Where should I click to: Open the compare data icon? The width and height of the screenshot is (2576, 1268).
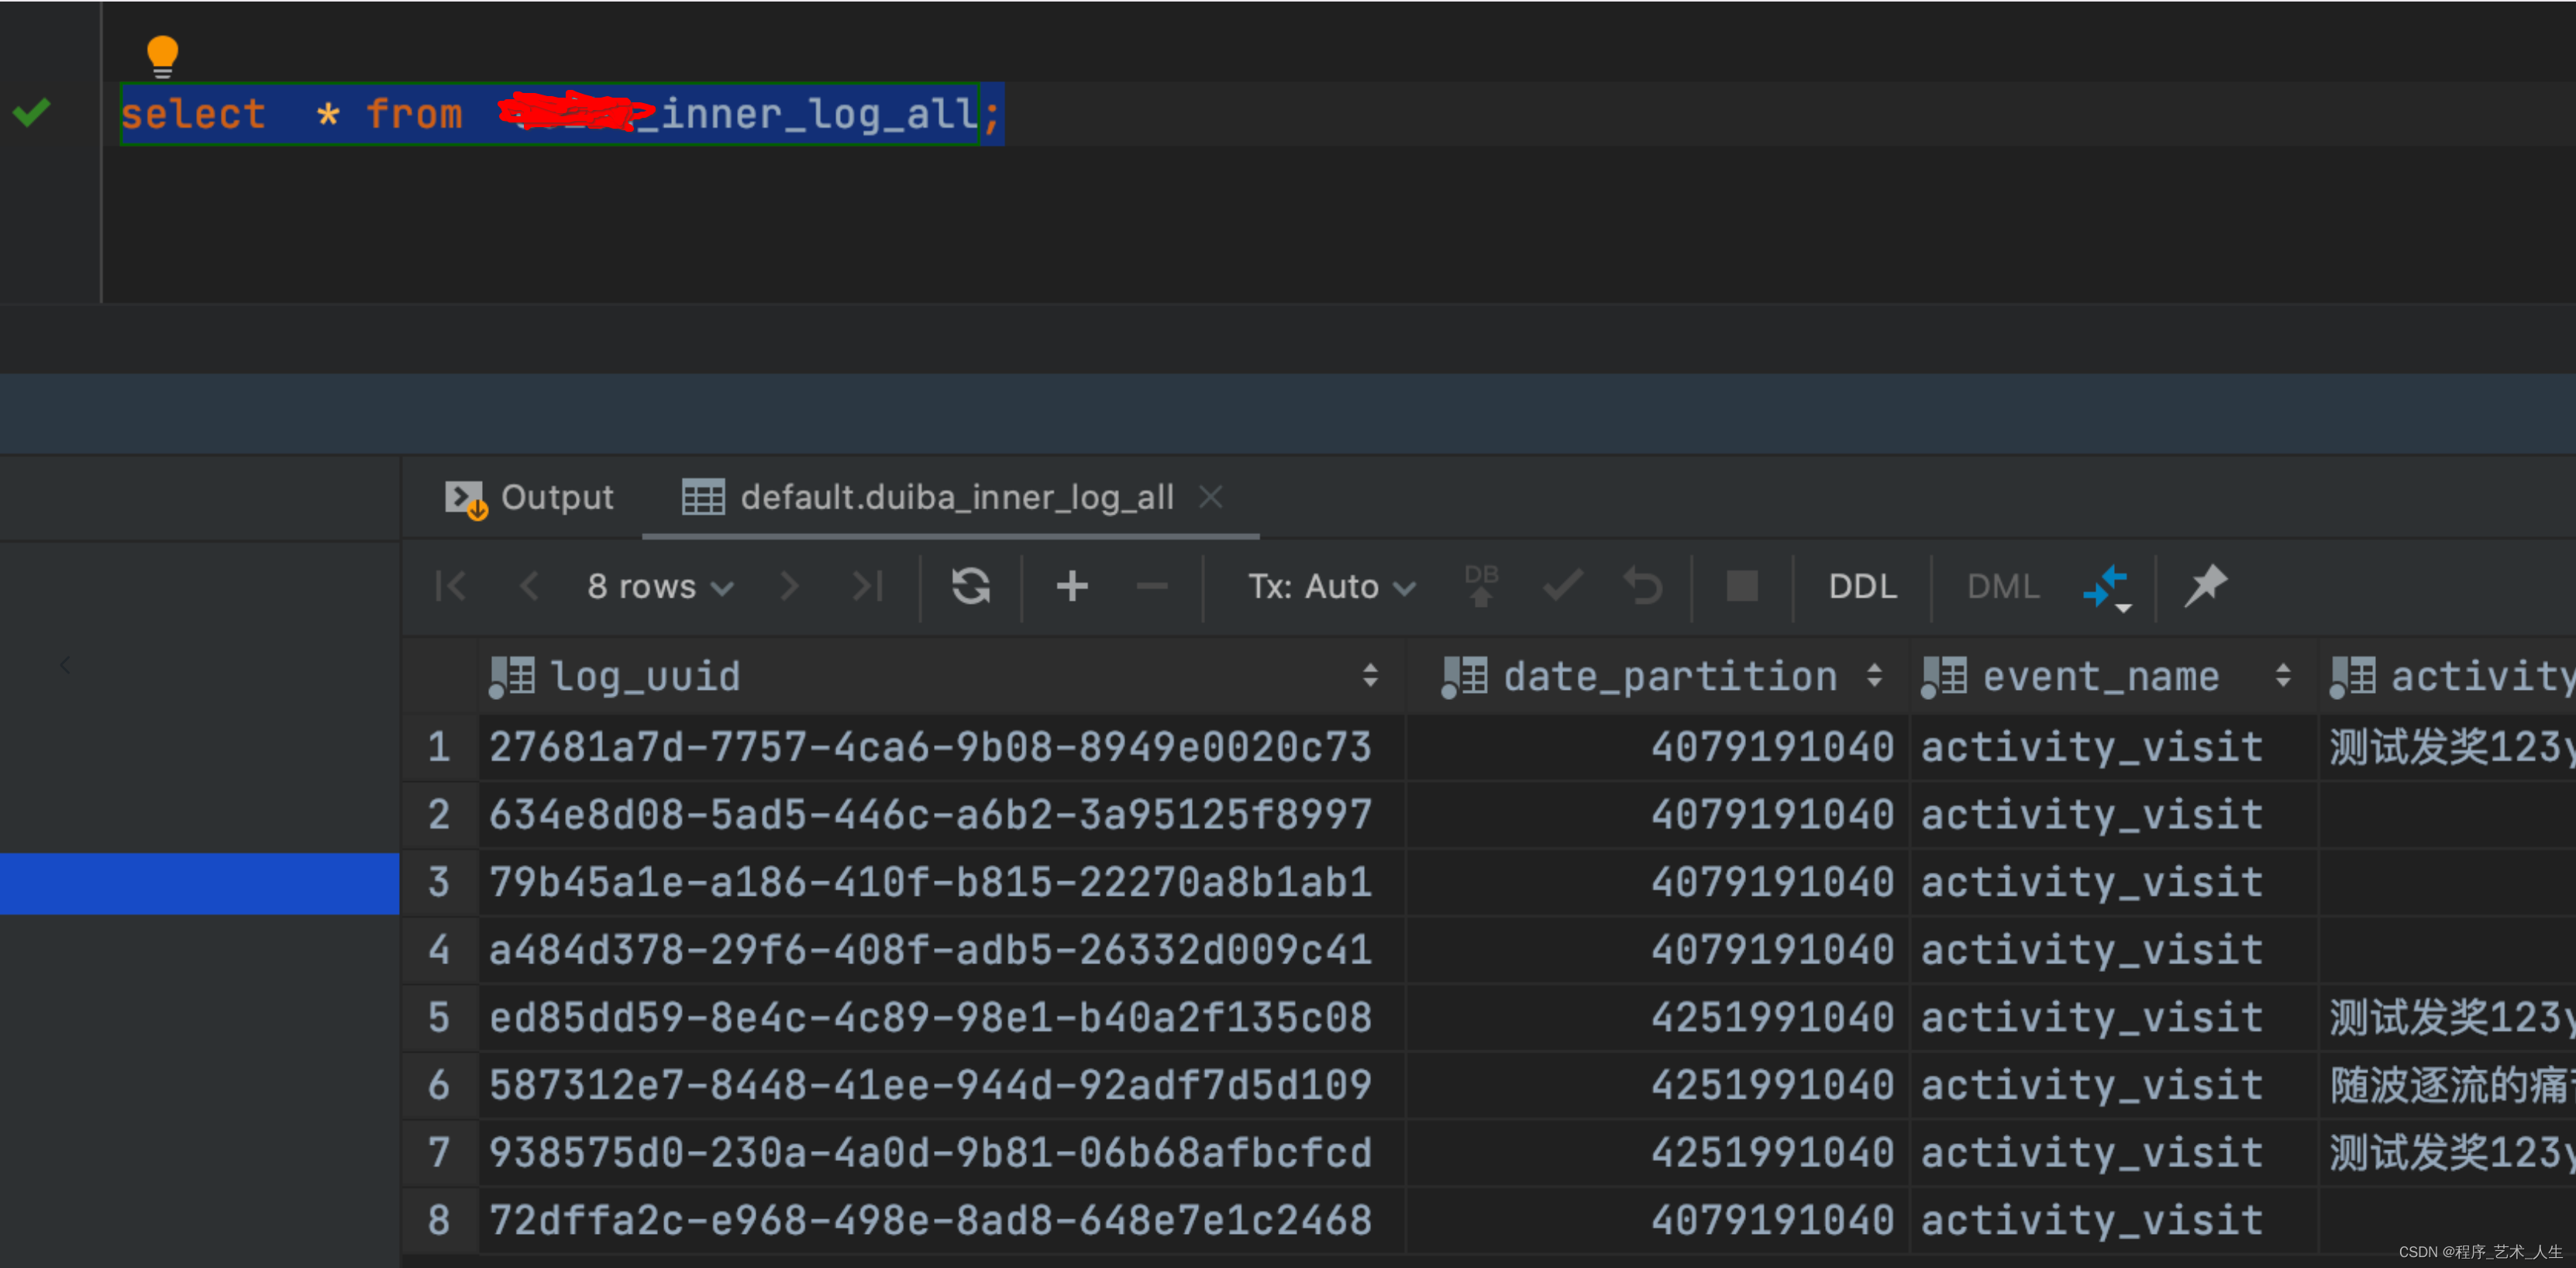click(2106, 586)
